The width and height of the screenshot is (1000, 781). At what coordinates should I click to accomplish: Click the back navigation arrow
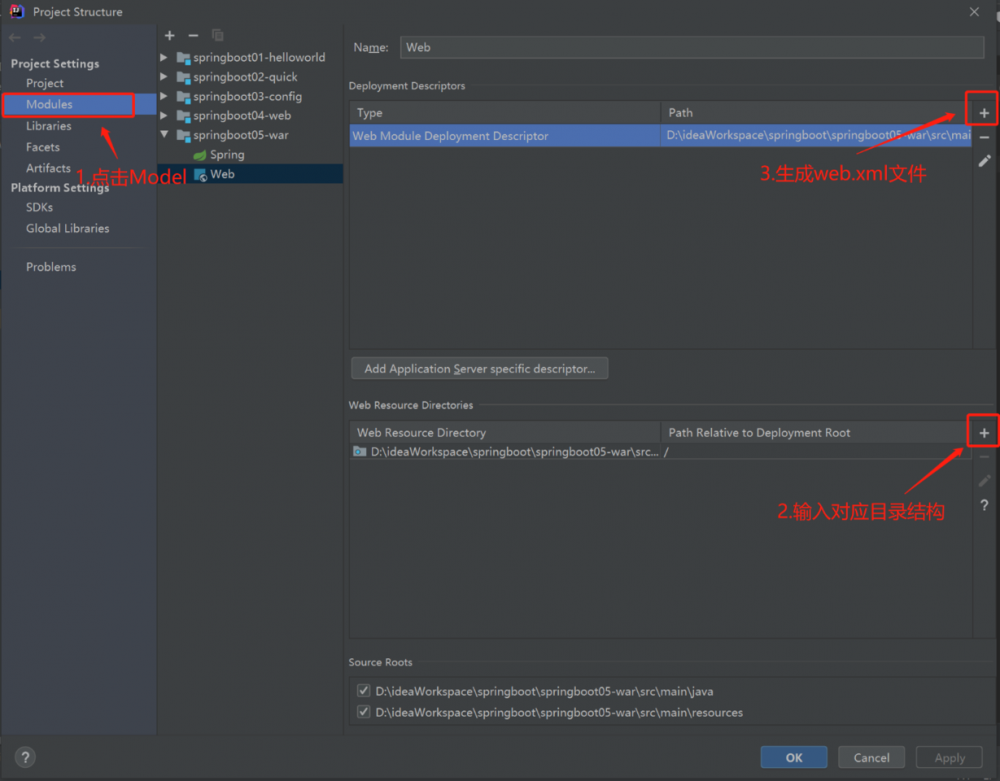click(x=15, y=38)
